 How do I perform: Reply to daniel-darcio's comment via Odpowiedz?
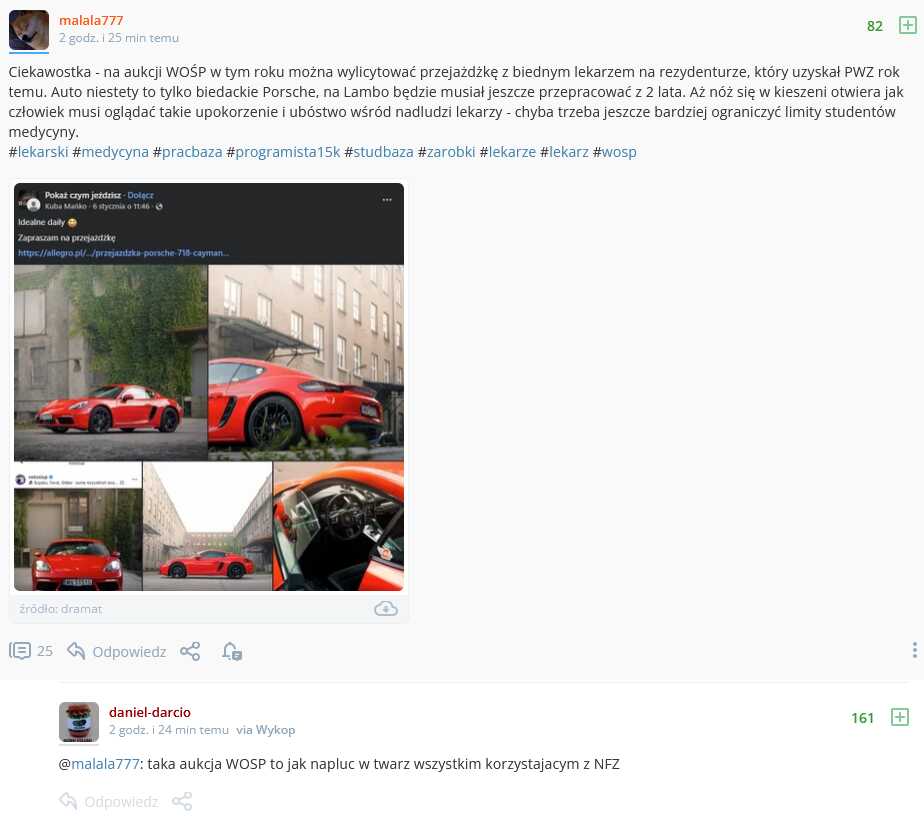[x=109, y=801]
